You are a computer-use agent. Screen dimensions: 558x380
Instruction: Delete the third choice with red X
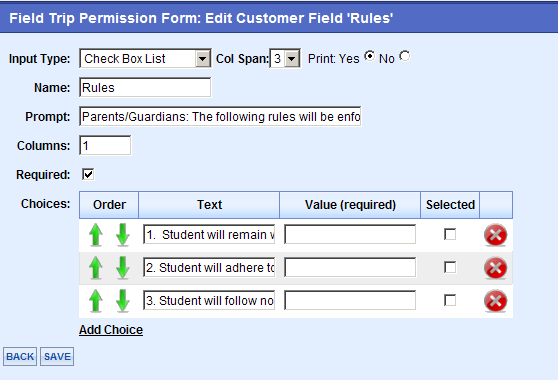[x=495, y=301]
